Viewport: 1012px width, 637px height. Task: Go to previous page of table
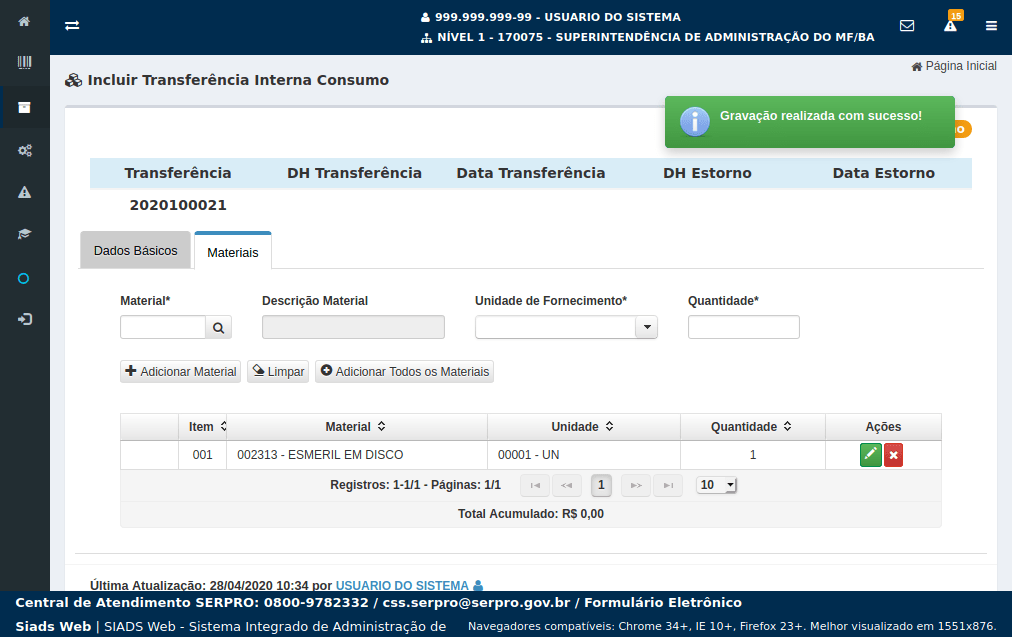(567, 485)
